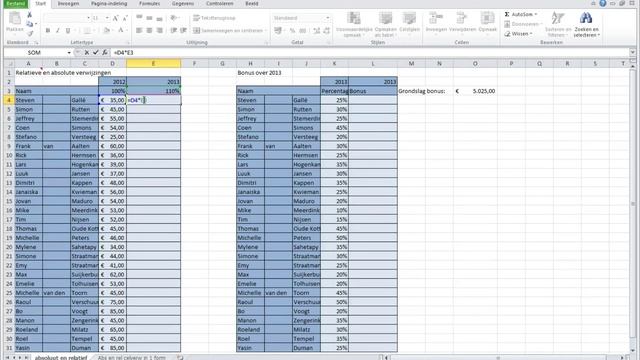
Task: Click the fill color bucket swatch
Action: [106, 31]
